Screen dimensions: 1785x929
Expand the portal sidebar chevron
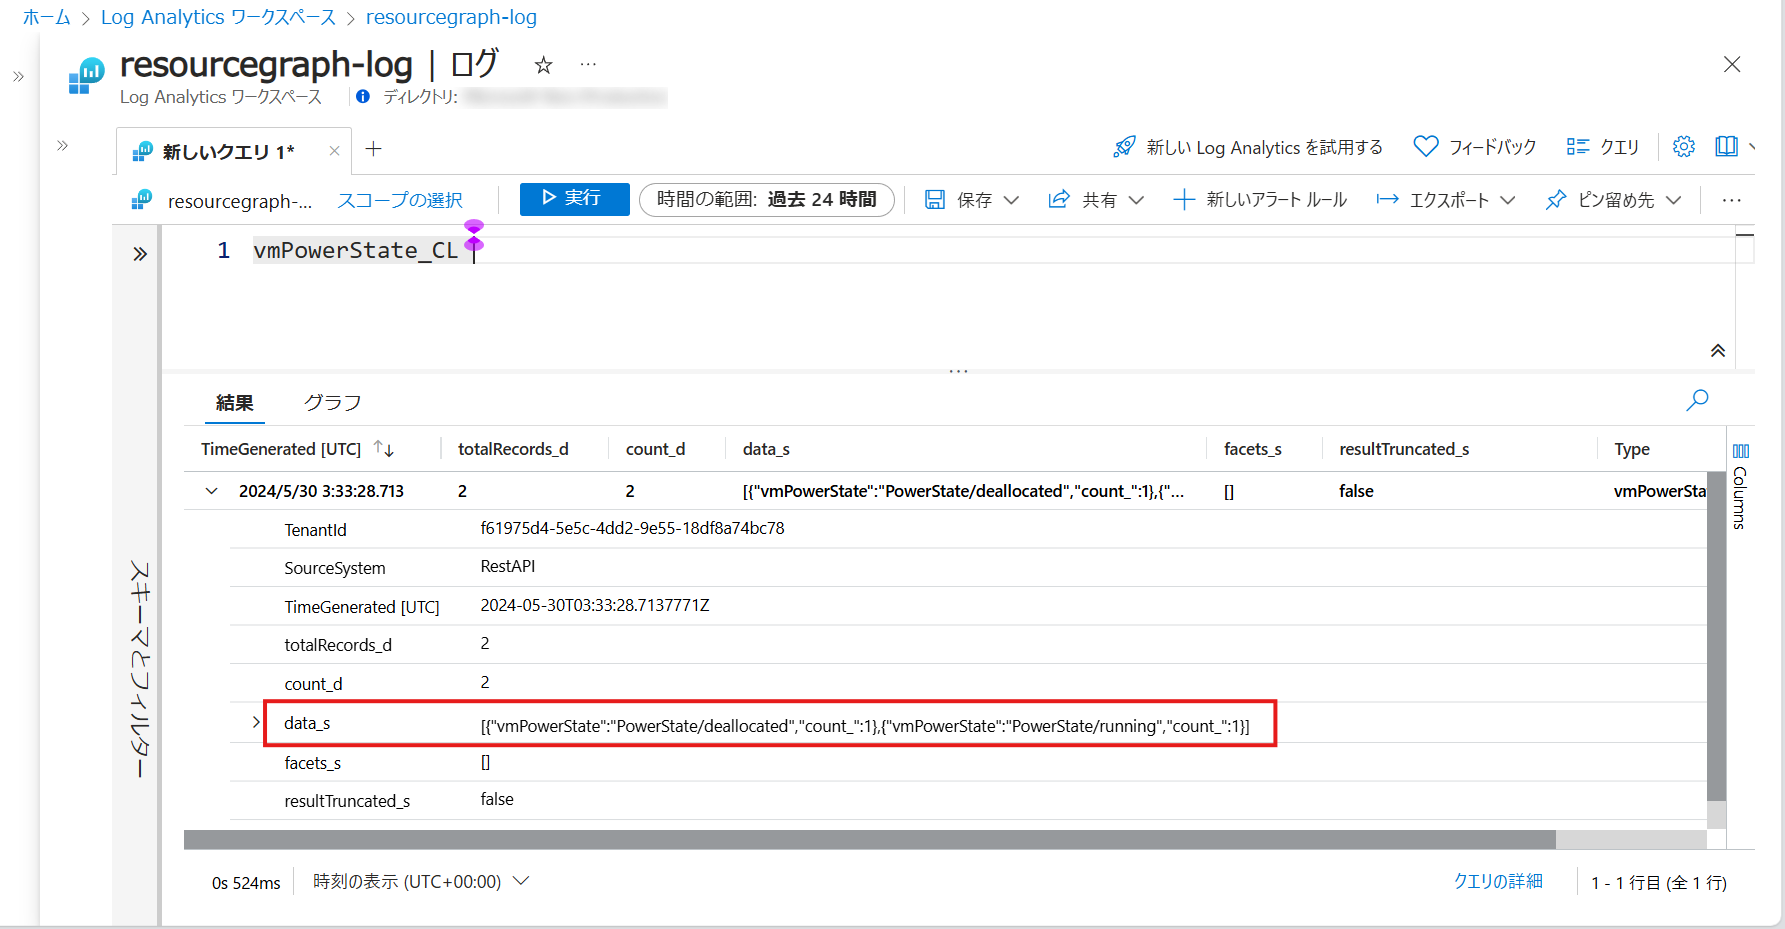pos(18,76)
